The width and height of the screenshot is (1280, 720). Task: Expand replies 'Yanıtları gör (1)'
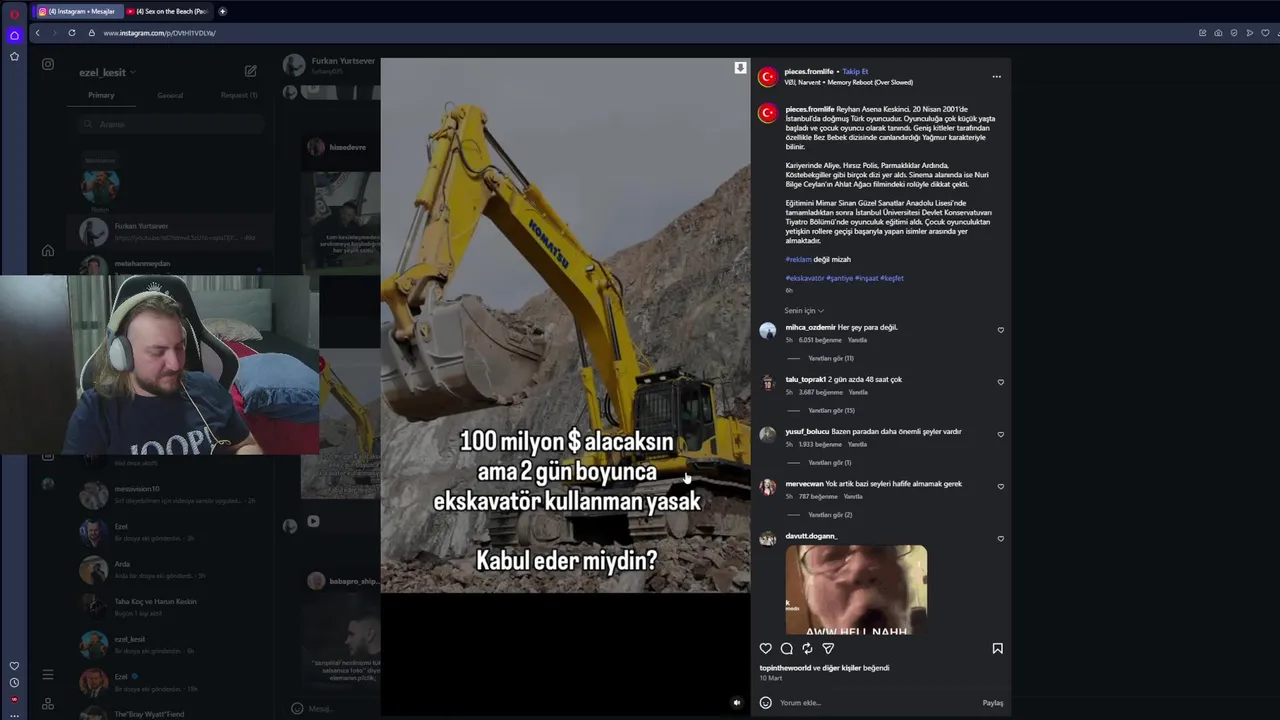[830, 462]
